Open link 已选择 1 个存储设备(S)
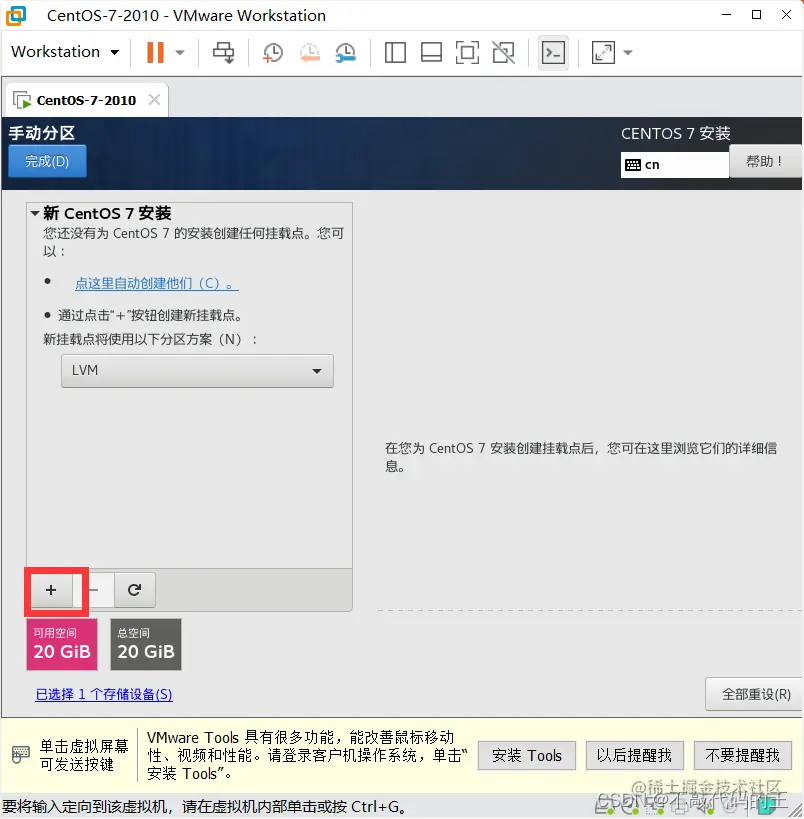This screenshot has width=804, height=819. [104, 694]
